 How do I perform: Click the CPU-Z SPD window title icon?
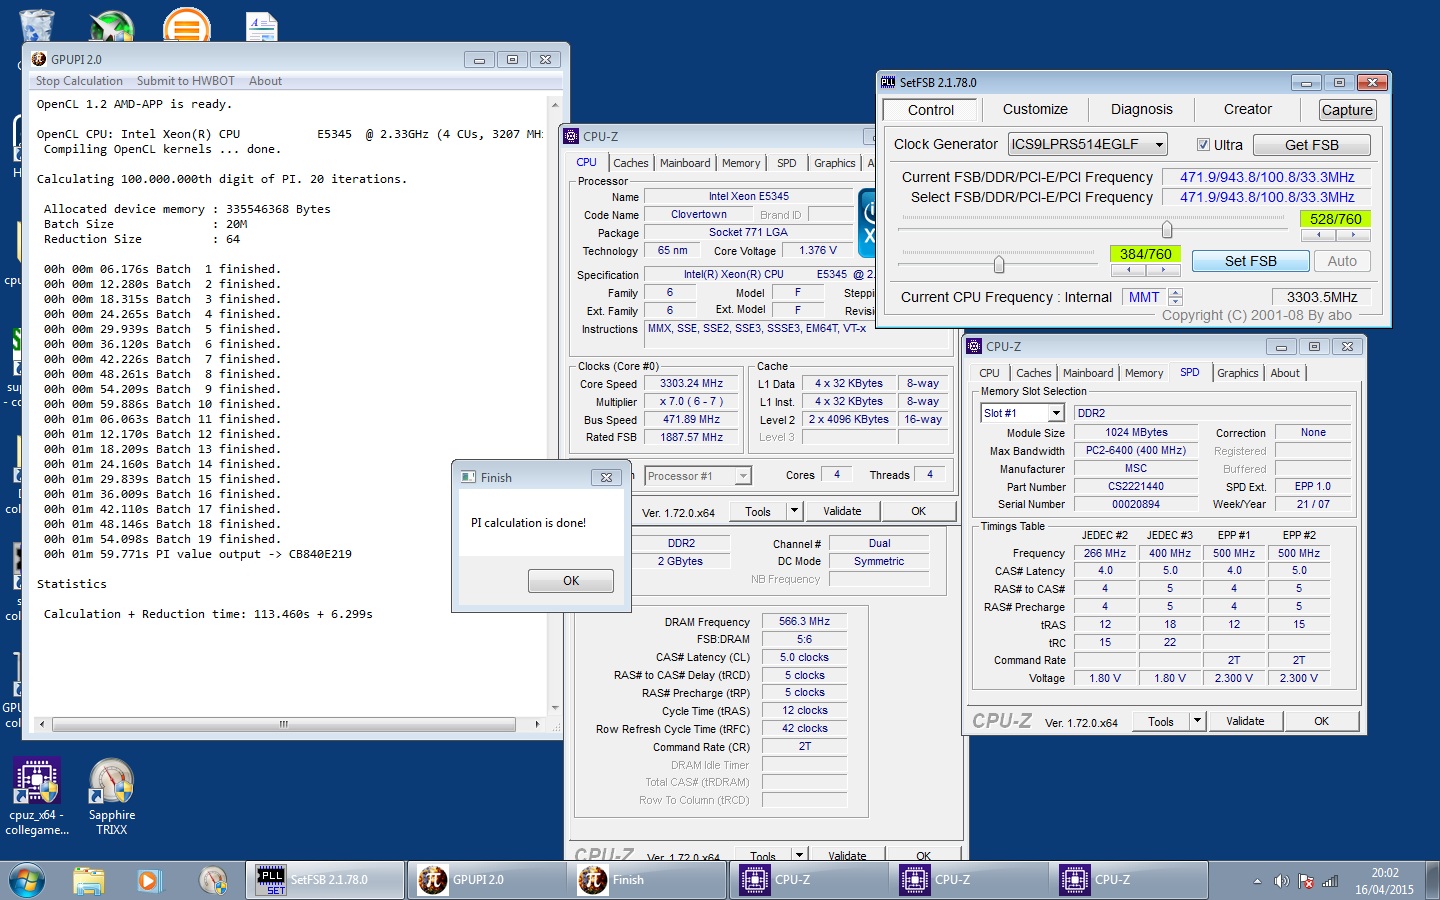click(974, 346)
